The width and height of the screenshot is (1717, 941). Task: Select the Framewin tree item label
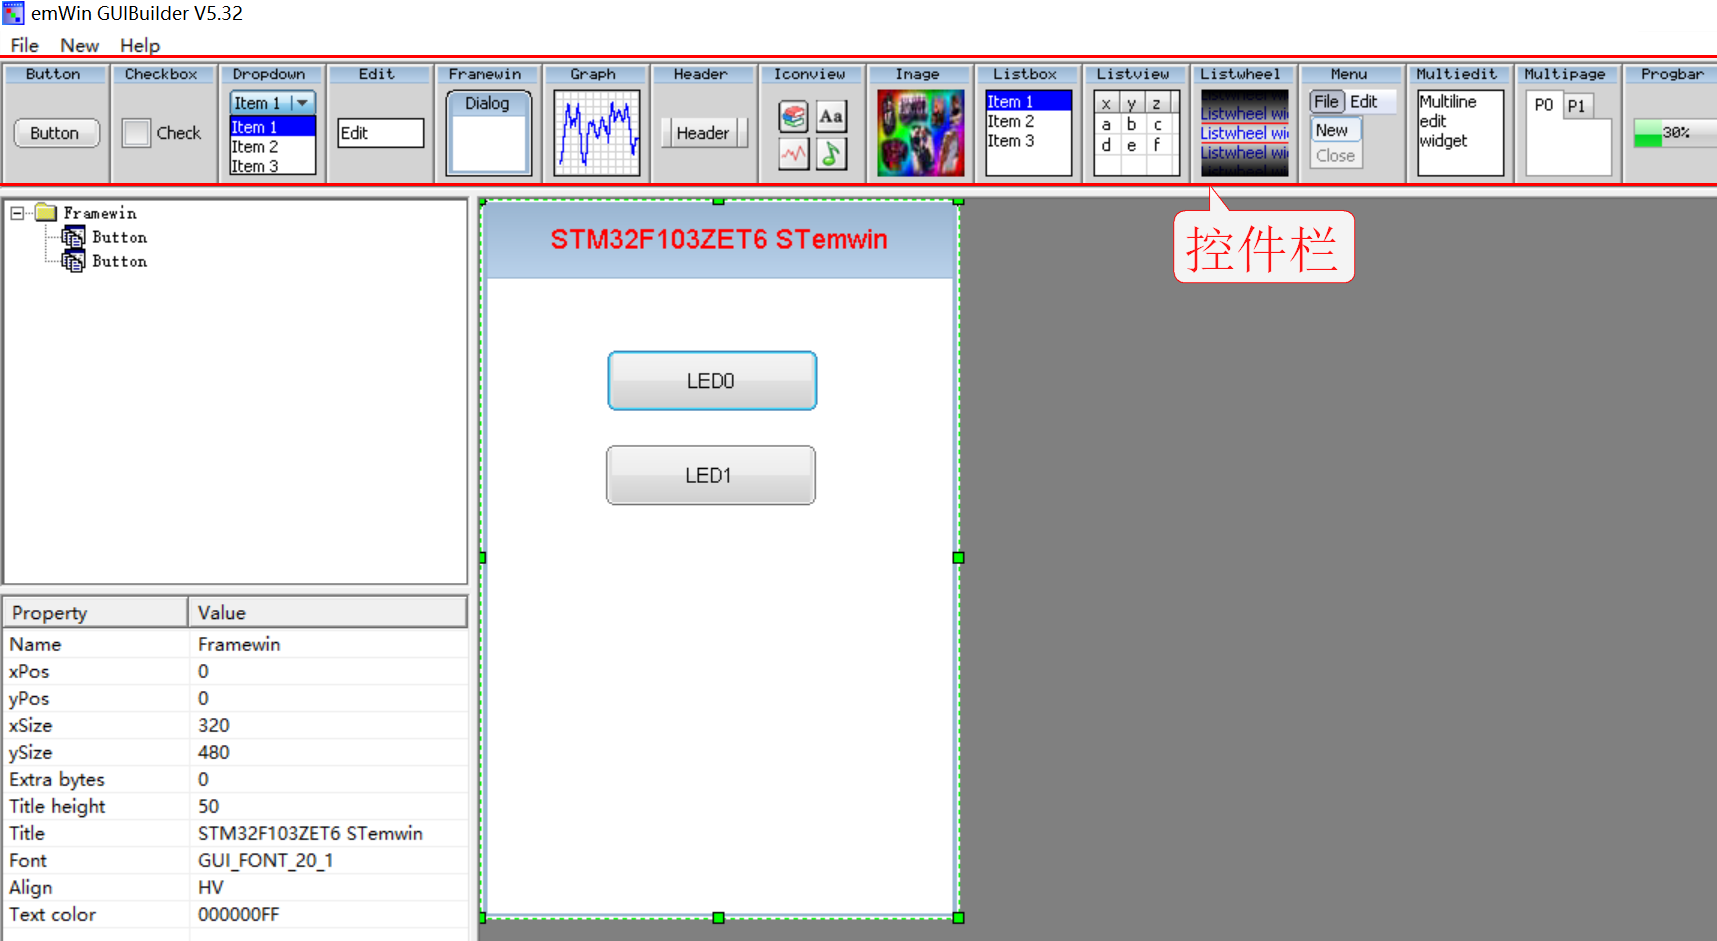[100, 213]
